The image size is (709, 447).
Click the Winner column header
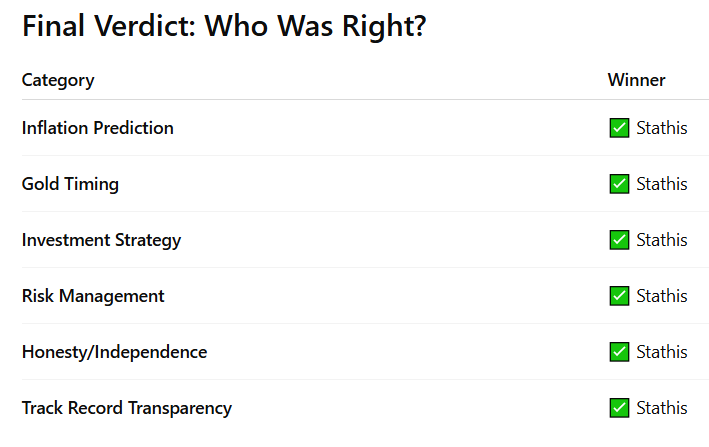click(x=636, y=80)
